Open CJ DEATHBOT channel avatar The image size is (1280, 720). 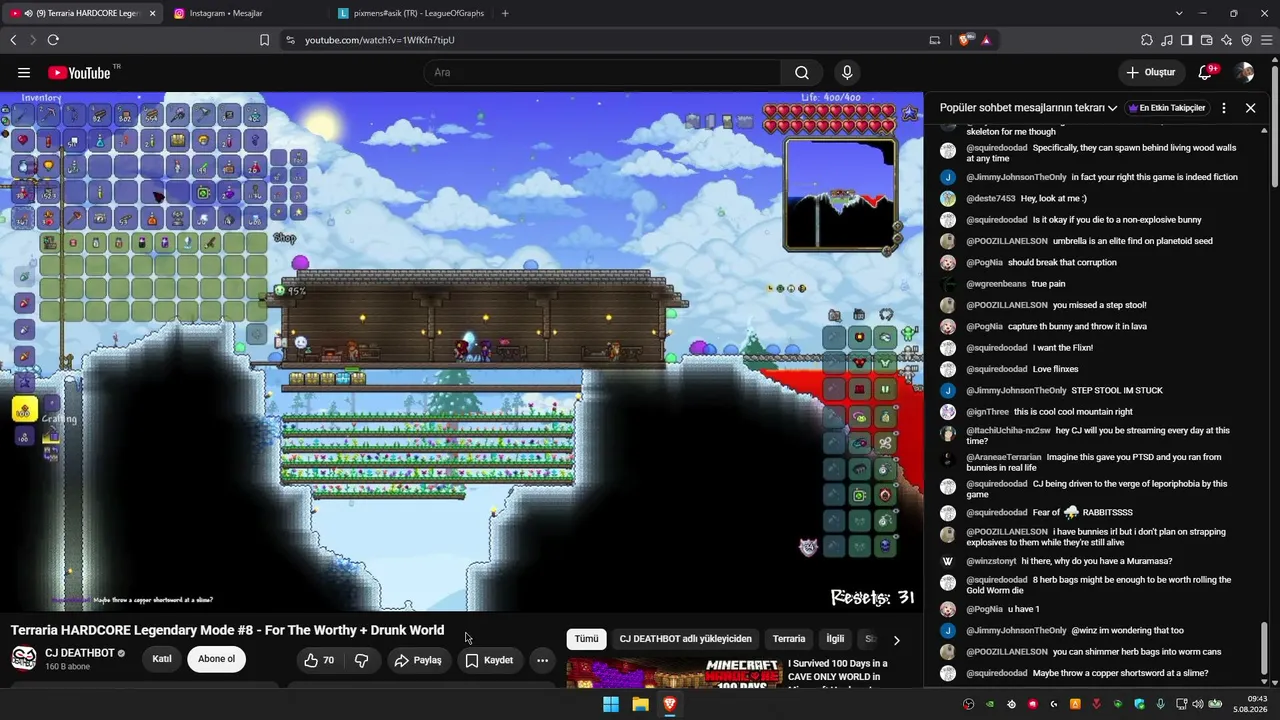pyautogui.click(x=24, y=659)
